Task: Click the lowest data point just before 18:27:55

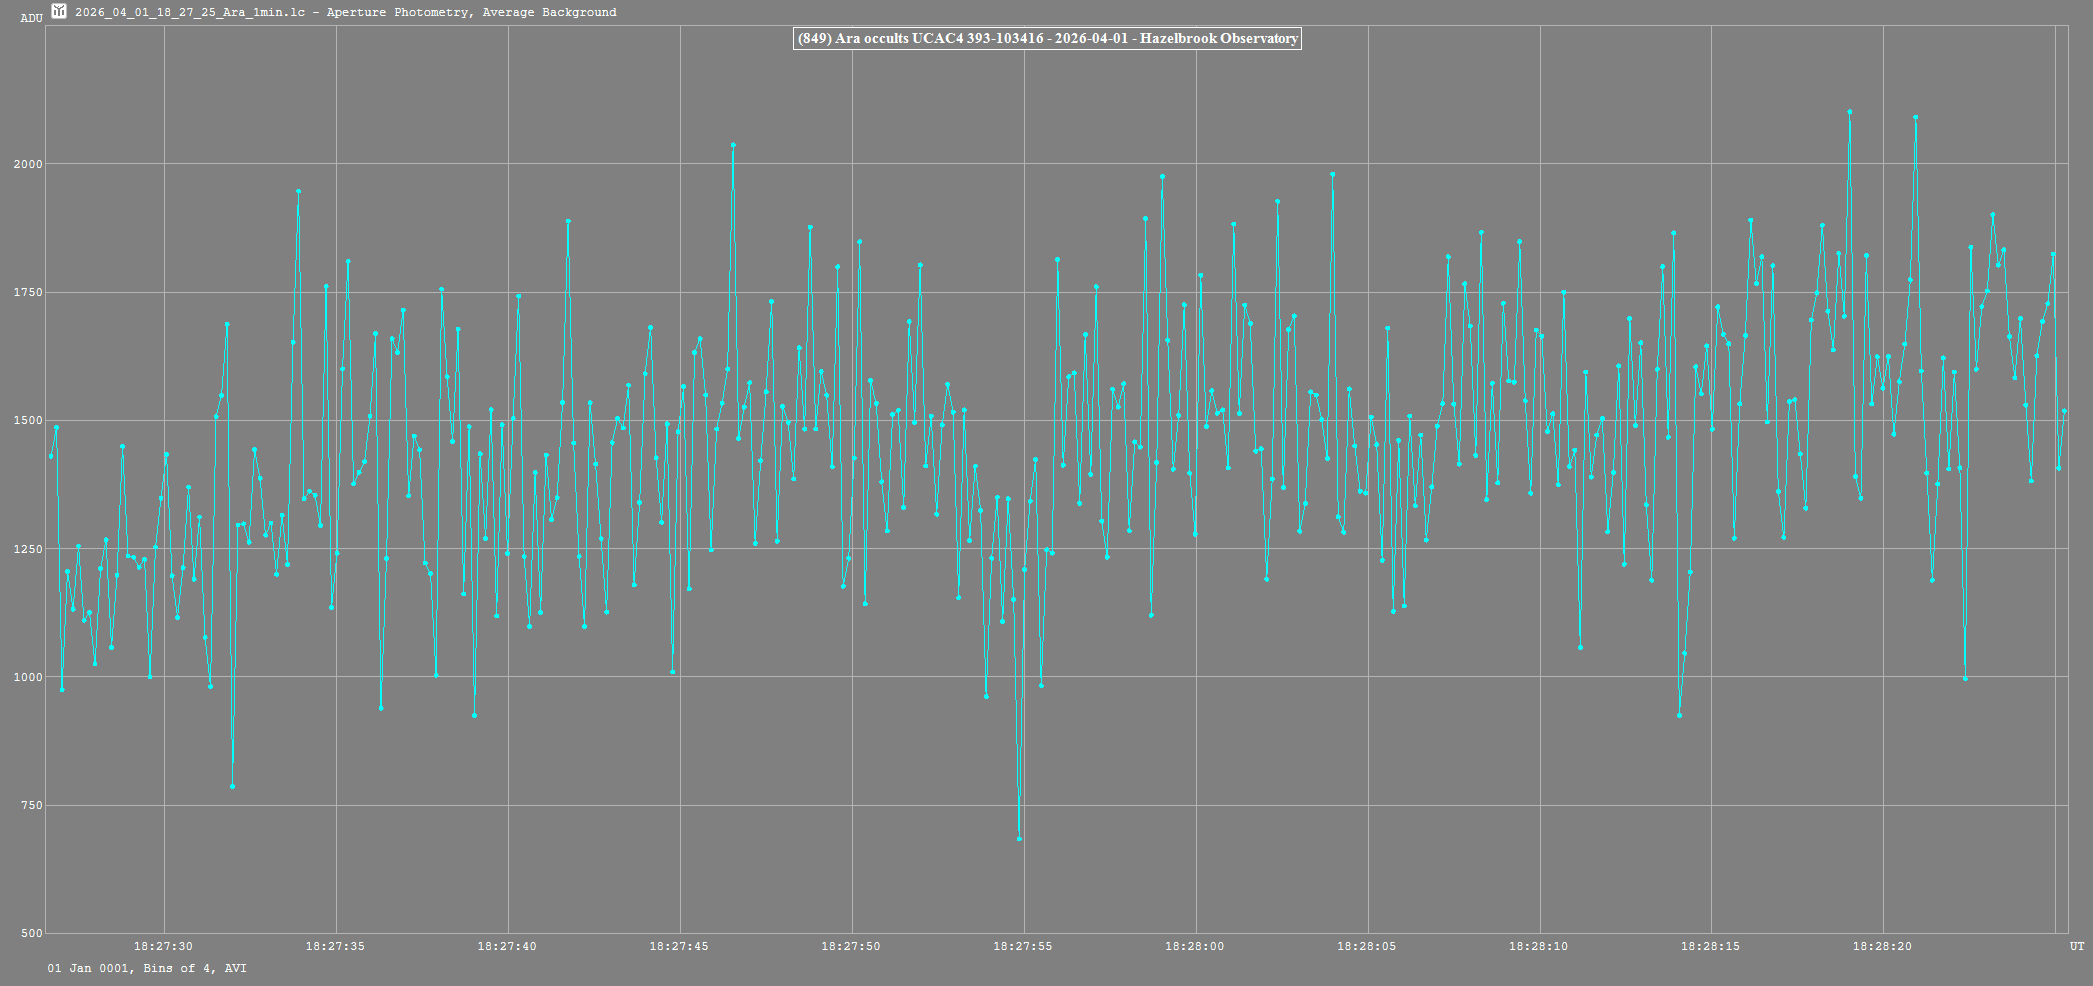Action: tap(1019, 838)
